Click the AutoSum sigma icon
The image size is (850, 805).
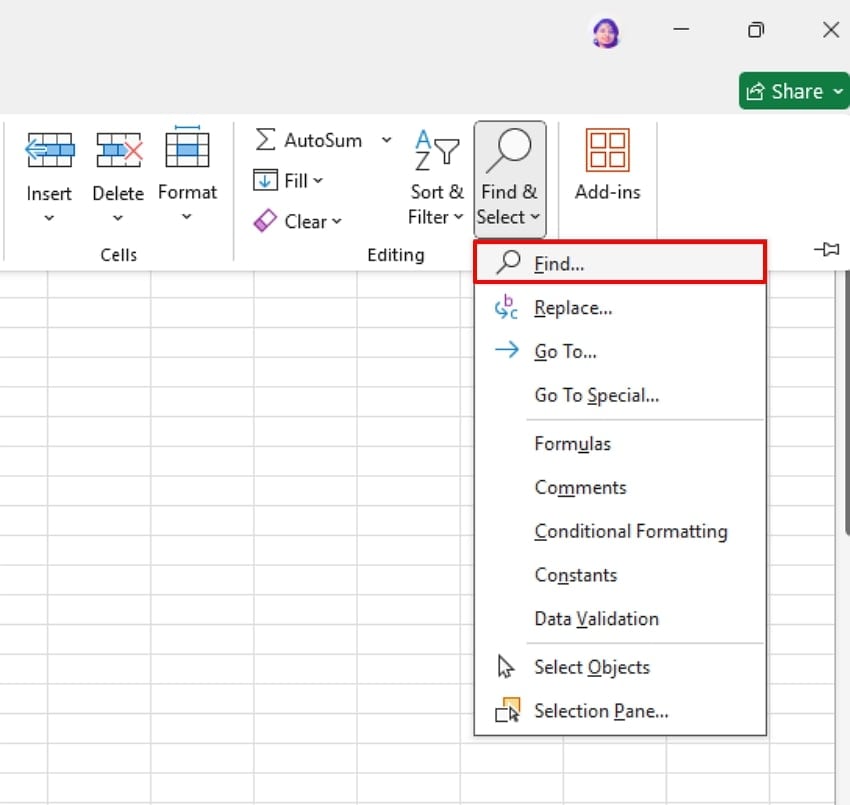pos(265,140)
